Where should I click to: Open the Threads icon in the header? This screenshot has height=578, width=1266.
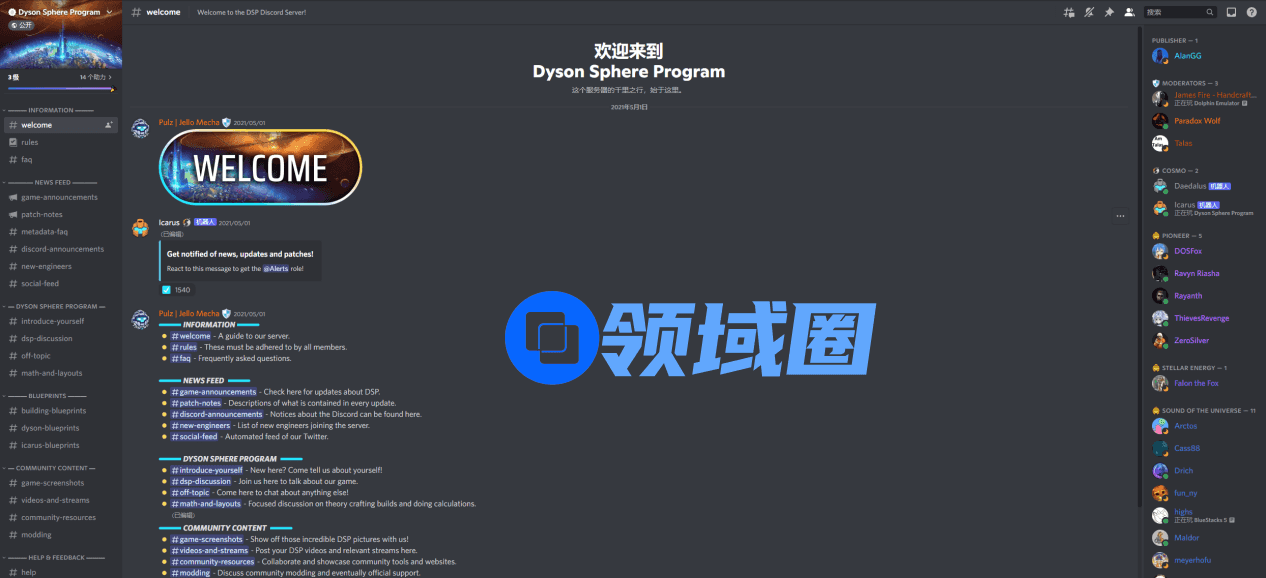[1069, 12]
